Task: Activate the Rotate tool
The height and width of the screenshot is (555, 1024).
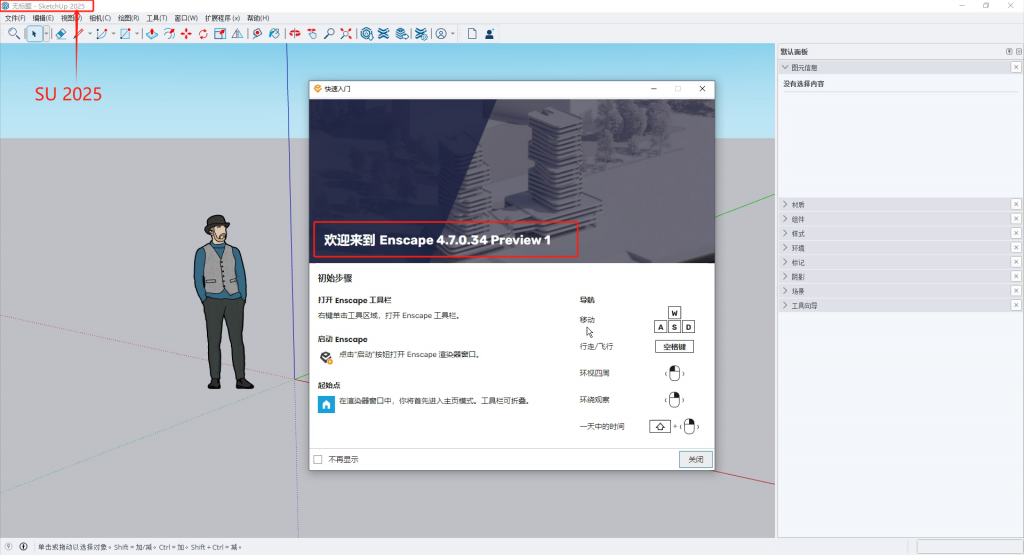Action: [x=203, y=33]
